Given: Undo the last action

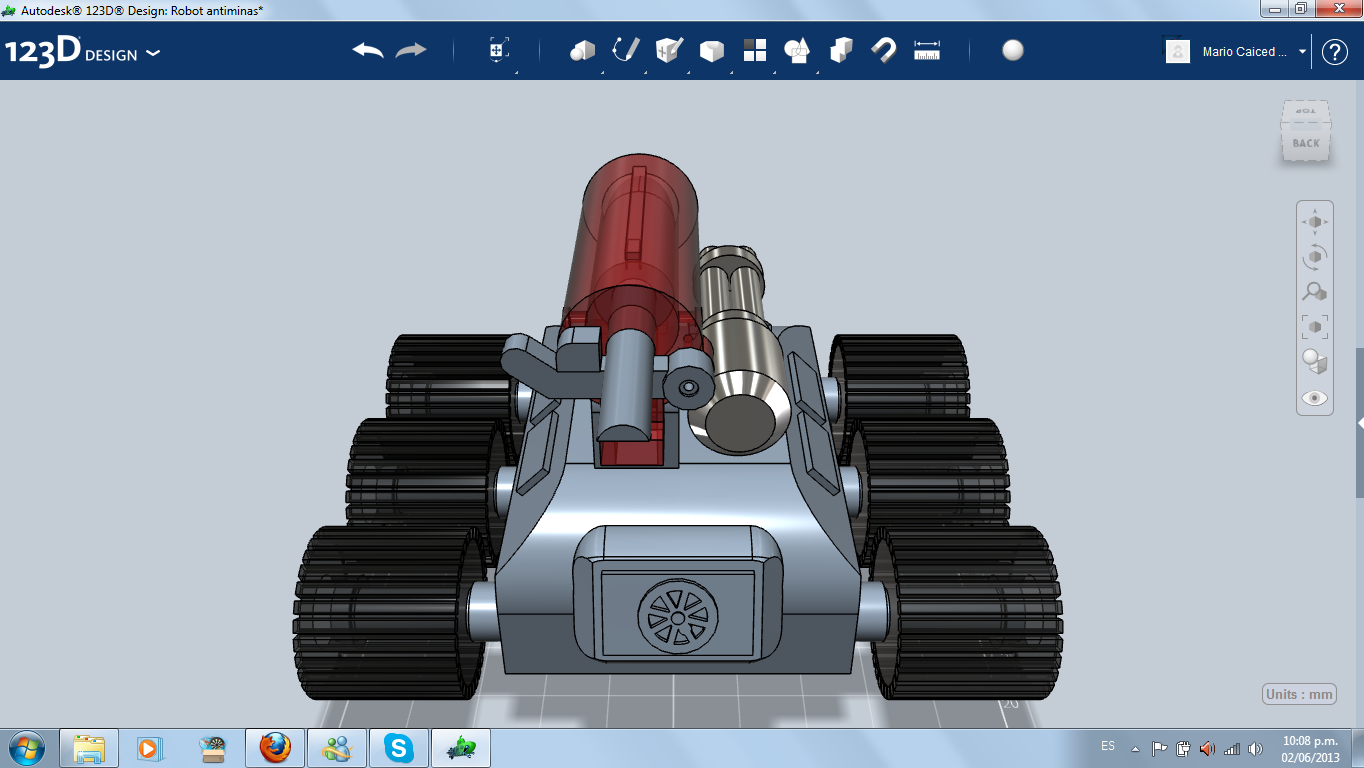Looking at the screenshot, I should [368, 50].
